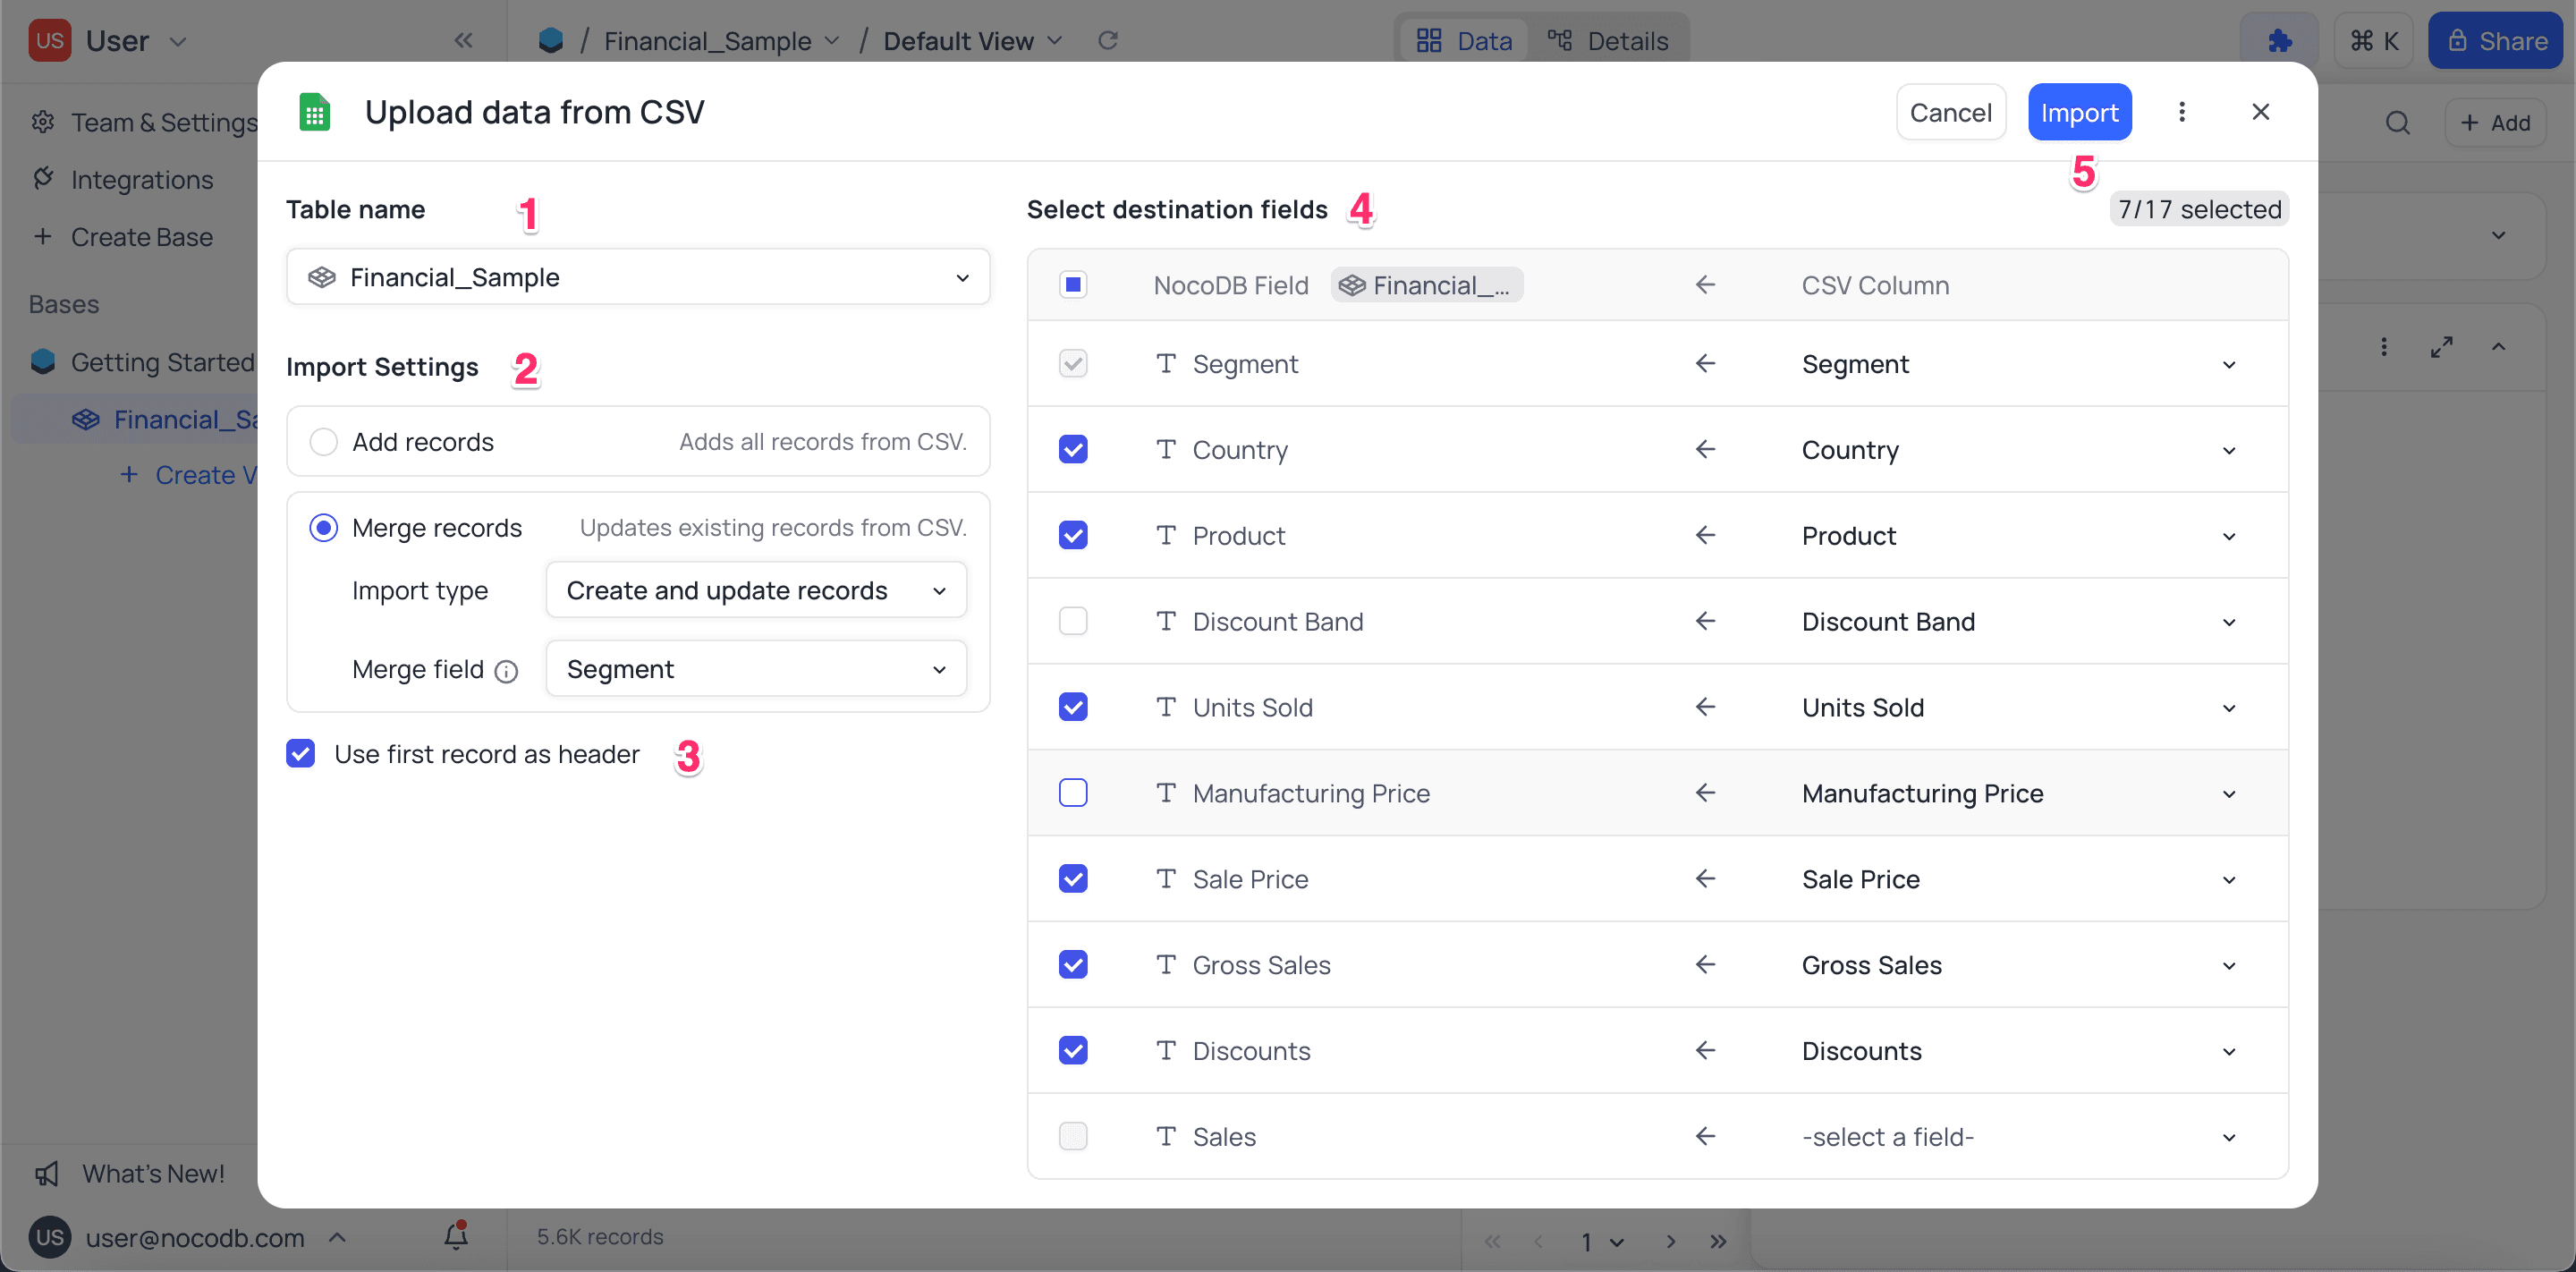Viewport: 2576px width, 1272px height.
Task: Click the Import button
Action: click(2079, 111)
